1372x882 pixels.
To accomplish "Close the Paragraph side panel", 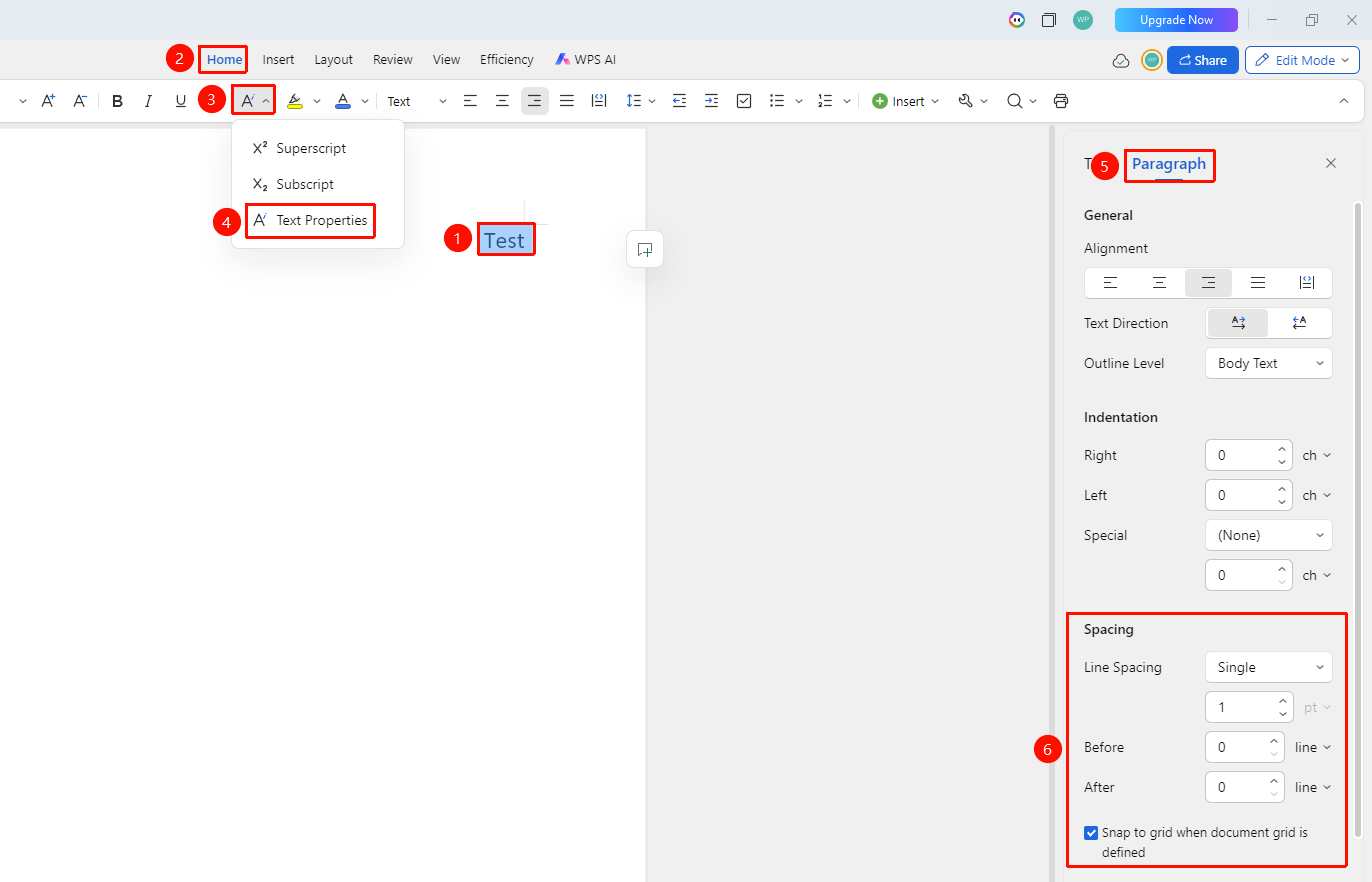I will [1331, 163].
